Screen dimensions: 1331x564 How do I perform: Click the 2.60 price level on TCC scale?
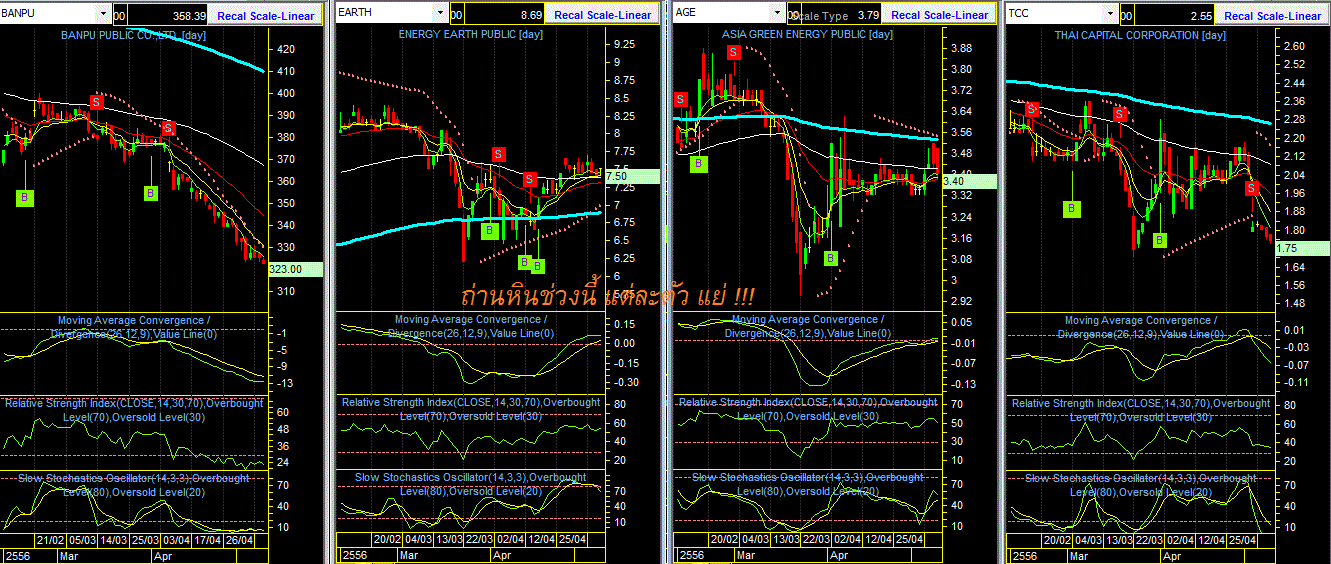pyautogui.click(x=1294, y=46)
